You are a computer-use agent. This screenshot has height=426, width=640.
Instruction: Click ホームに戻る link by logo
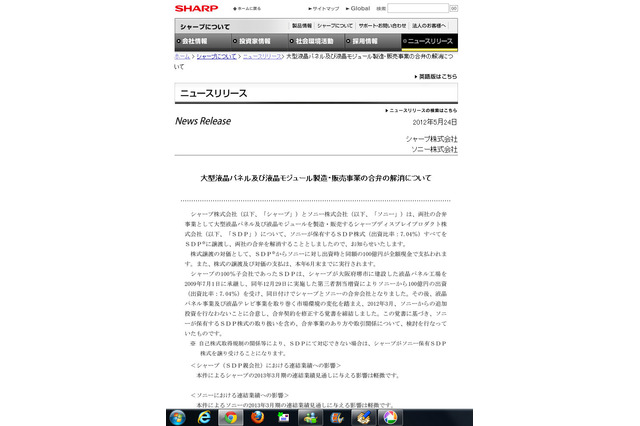point(247,9)
